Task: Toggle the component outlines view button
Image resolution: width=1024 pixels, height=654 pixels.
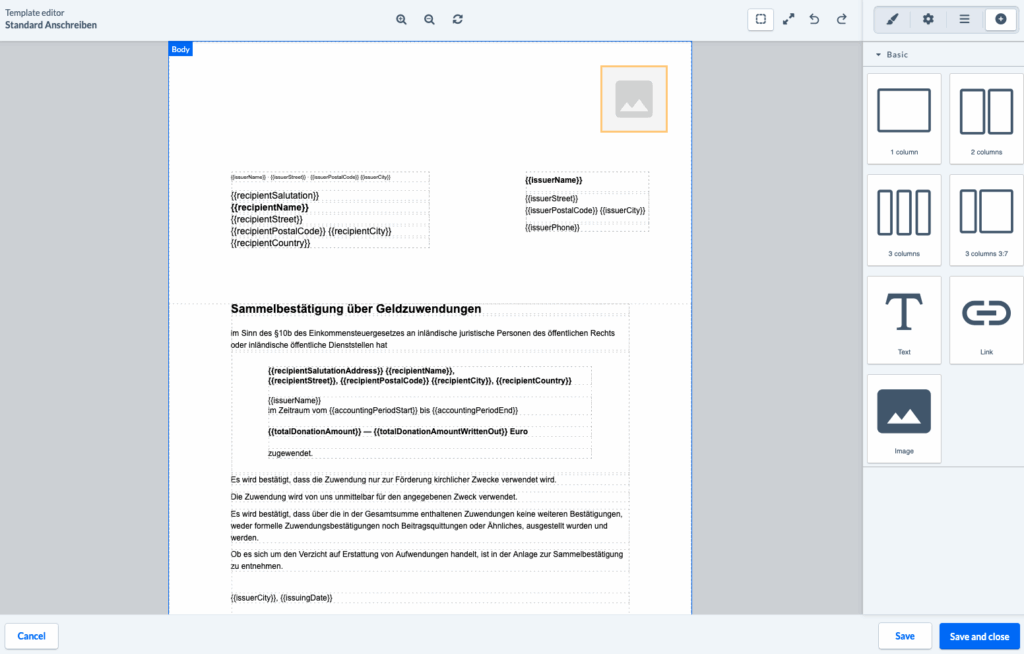Action: tap(761, 19)
